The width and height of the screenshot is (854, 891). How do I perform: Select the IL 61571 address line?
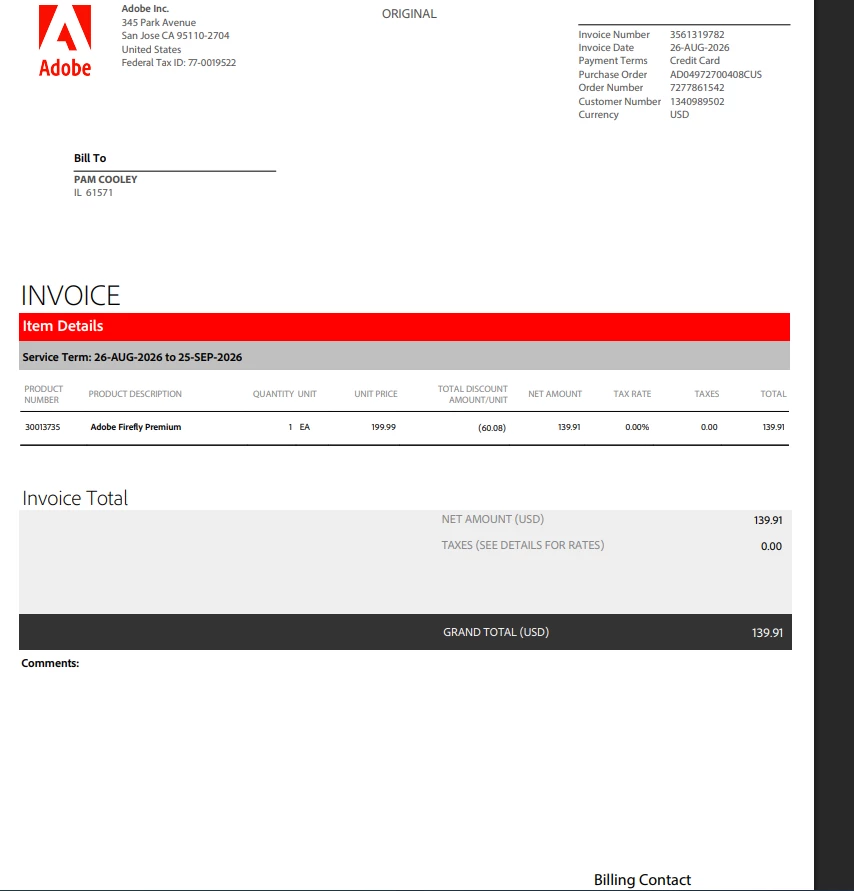point(93,193)
